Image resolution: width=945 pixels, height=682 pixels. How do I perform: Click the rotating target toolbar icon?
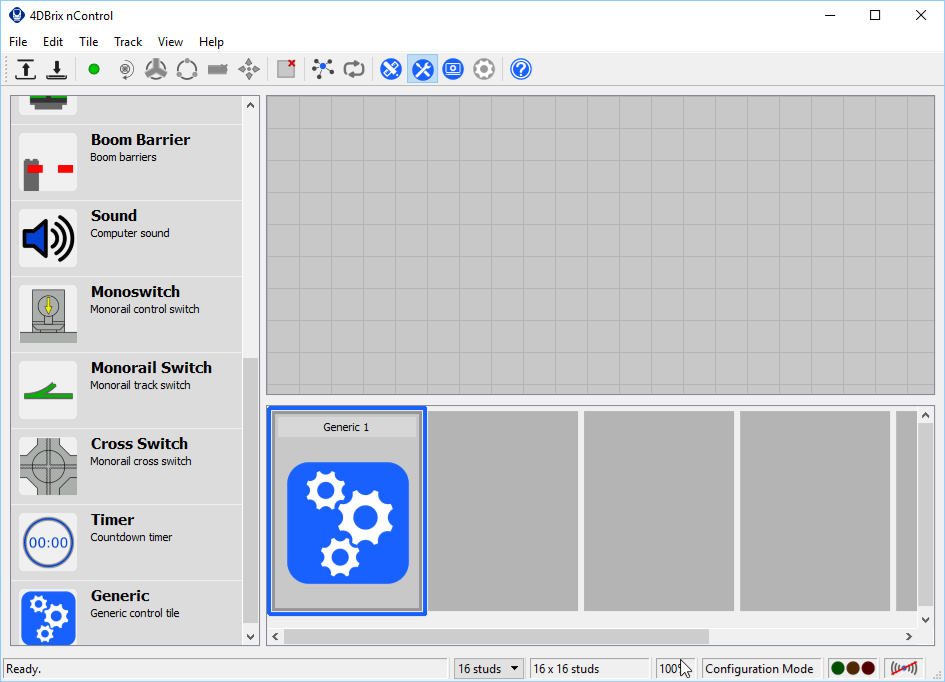pos(125,69)
